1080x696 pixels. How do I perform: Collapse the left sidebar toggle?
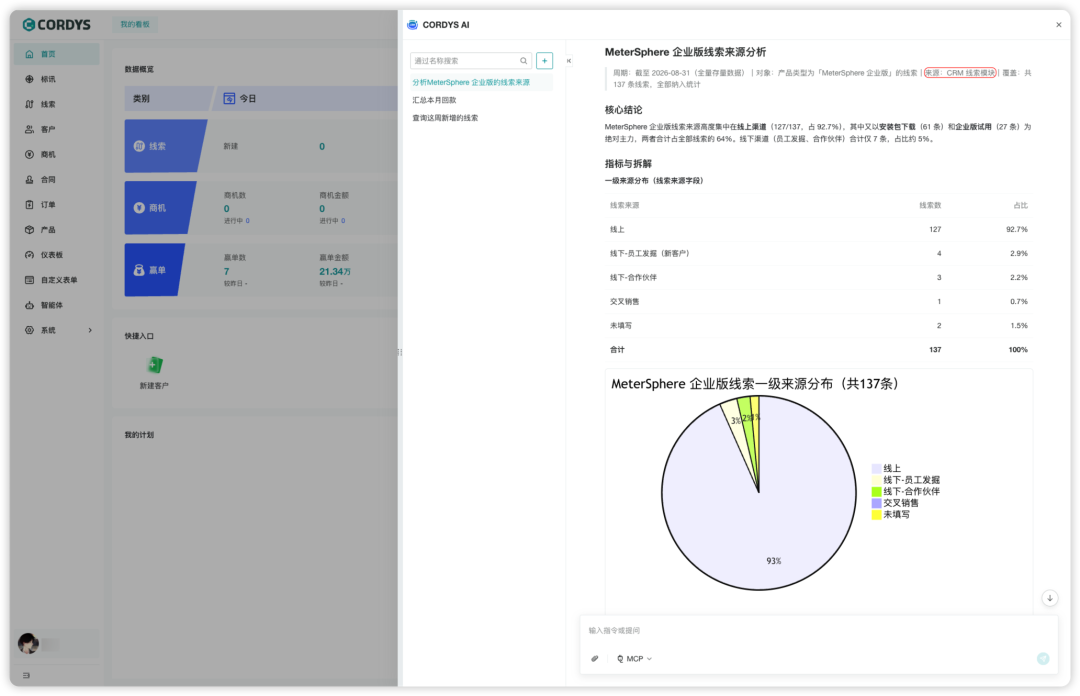26,675
